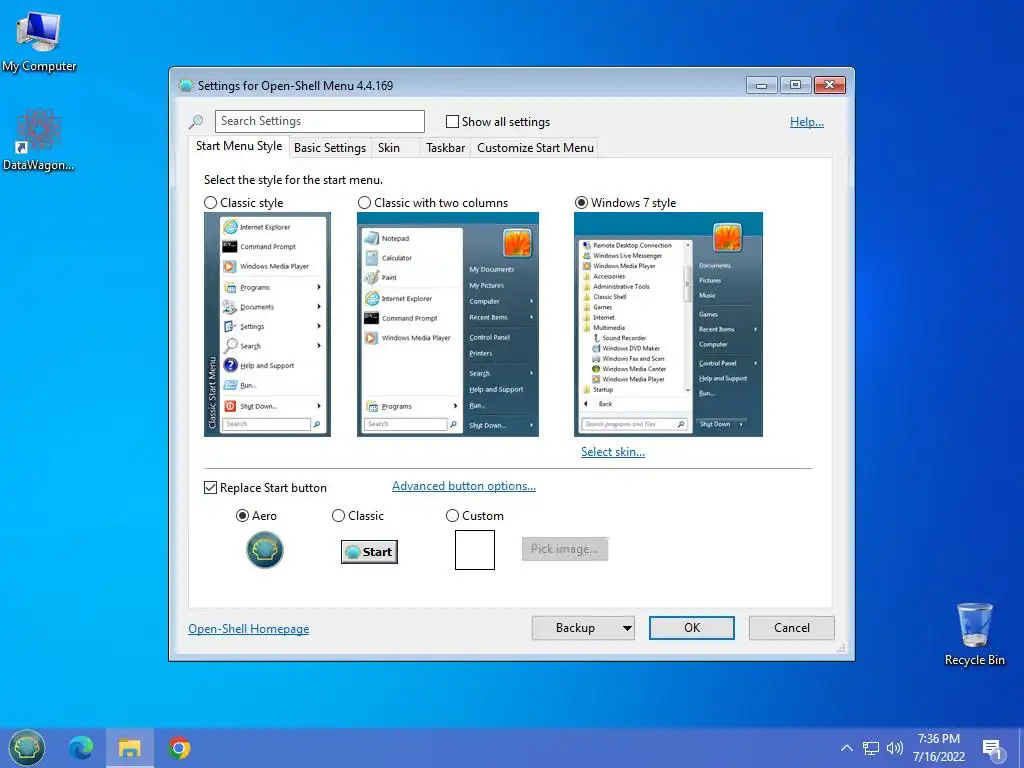This screenshot has width=1024, height=768.
Task: Click the shell icon in settings title bar
Action: (186, 86)
